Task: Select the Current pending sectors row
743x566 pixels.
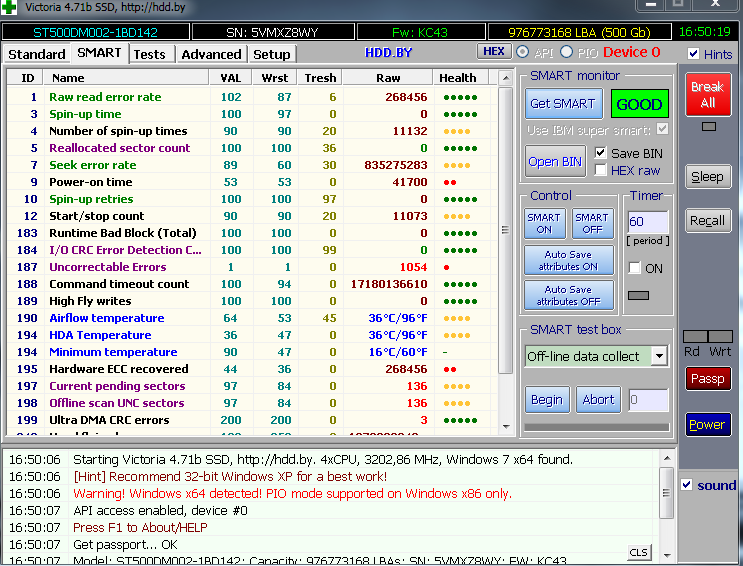Action: [x=252, y=386]
